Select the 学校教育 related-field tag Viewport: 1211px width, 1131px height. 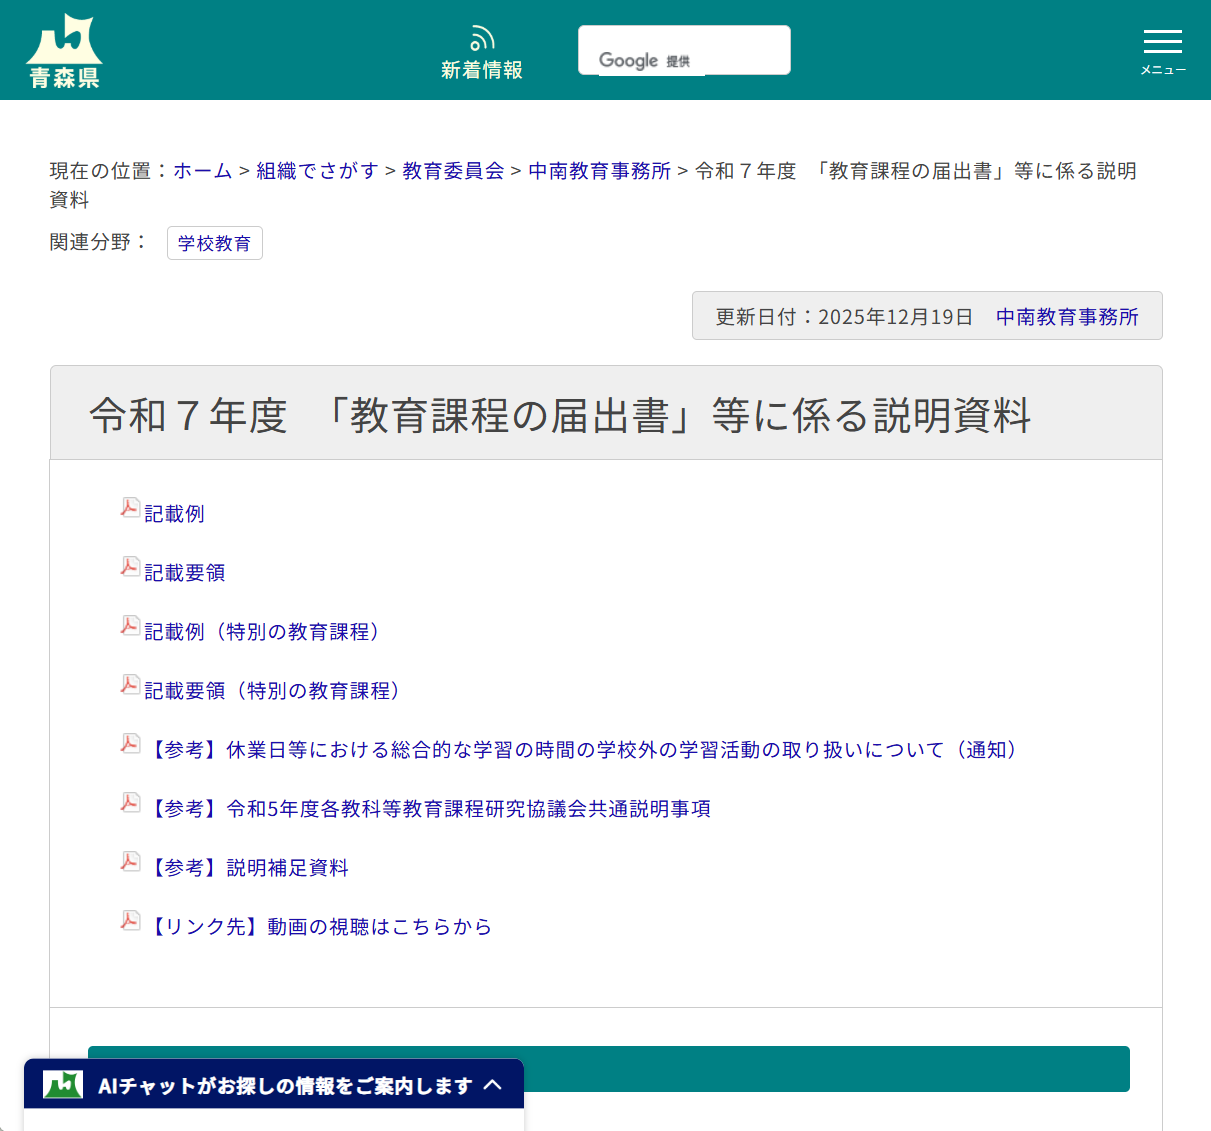[214, 243]
